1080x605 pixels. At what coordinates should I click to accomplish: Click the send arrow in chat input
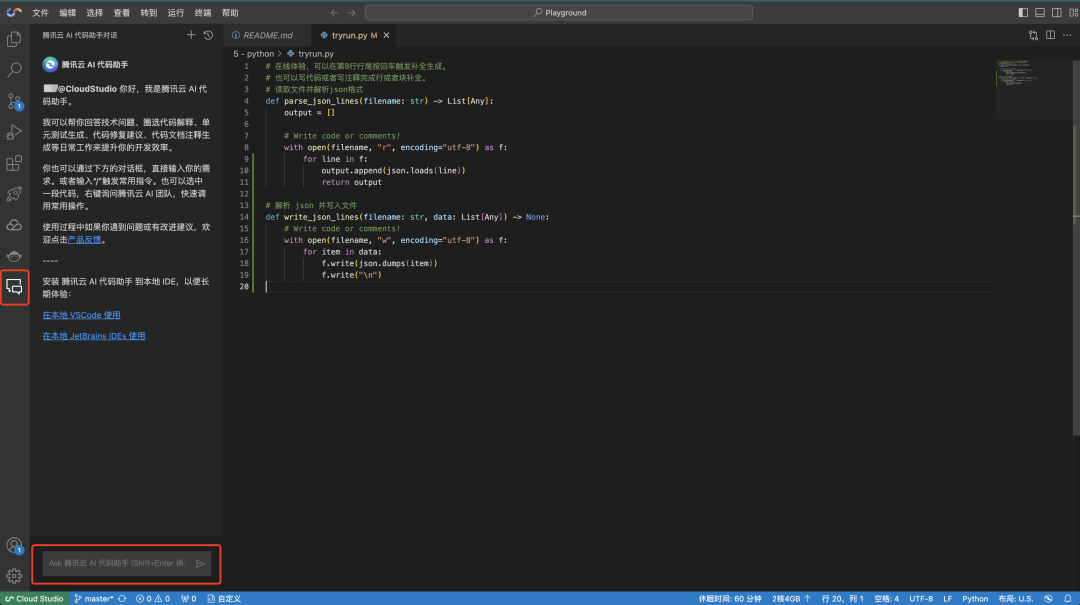(x=200, y=563)
